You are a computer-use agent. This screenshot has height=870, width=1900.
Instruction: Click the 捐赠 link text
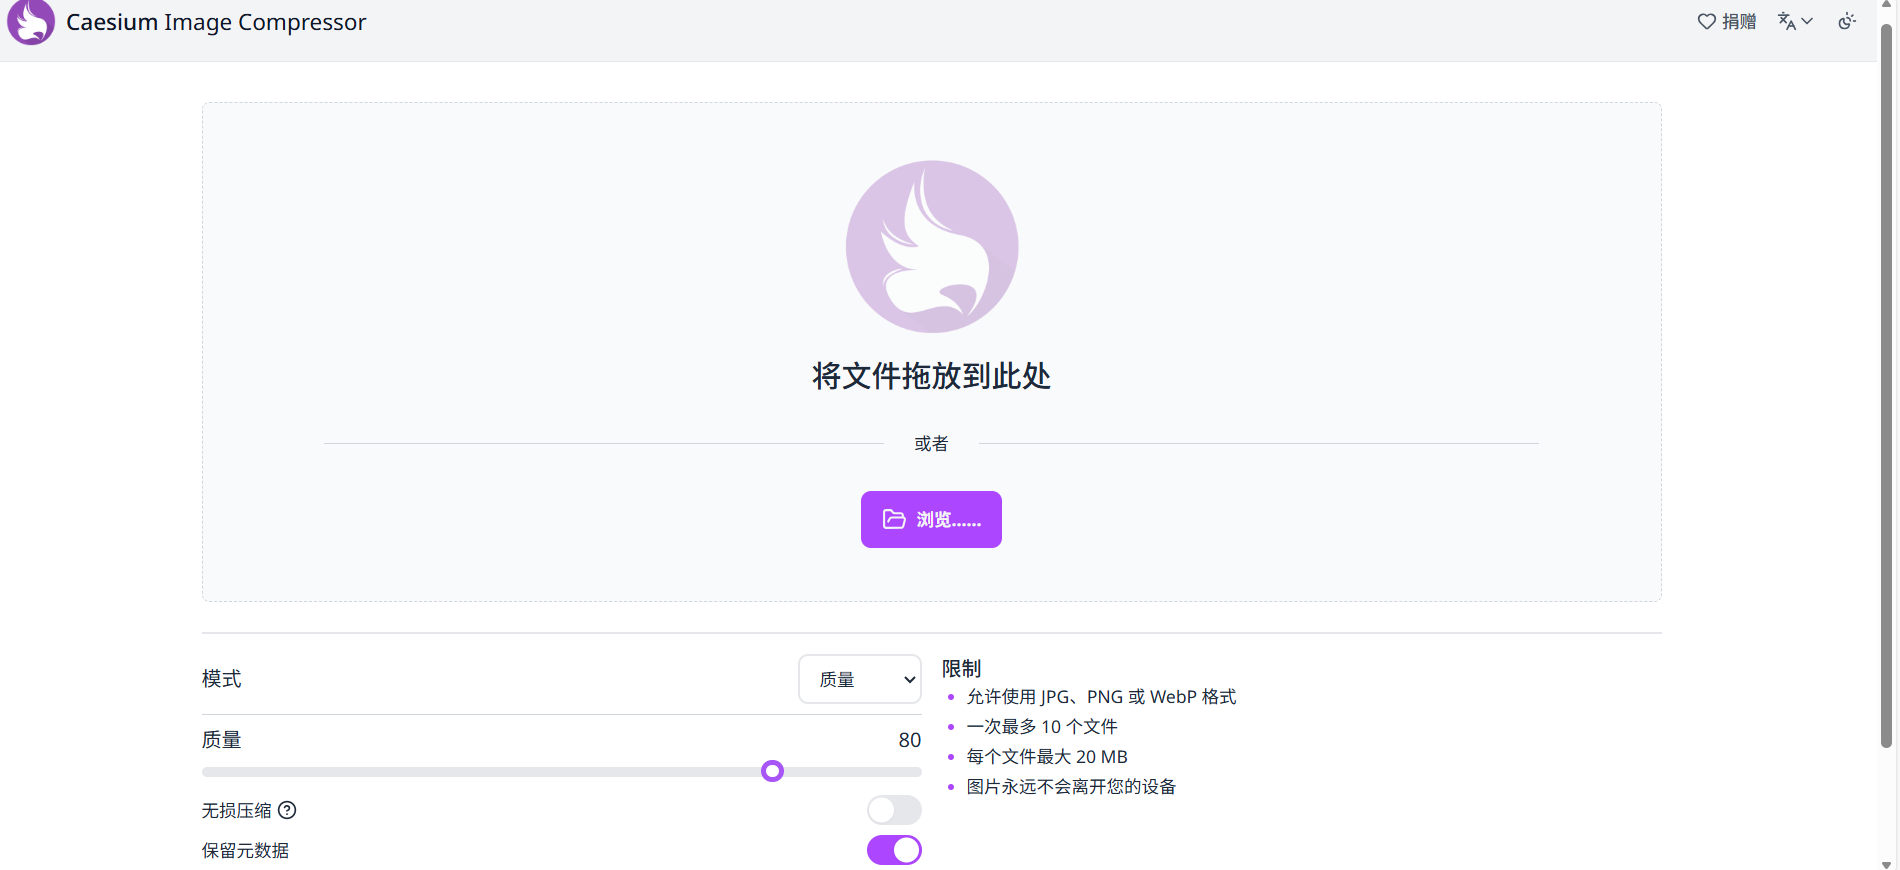(1739, 21)
